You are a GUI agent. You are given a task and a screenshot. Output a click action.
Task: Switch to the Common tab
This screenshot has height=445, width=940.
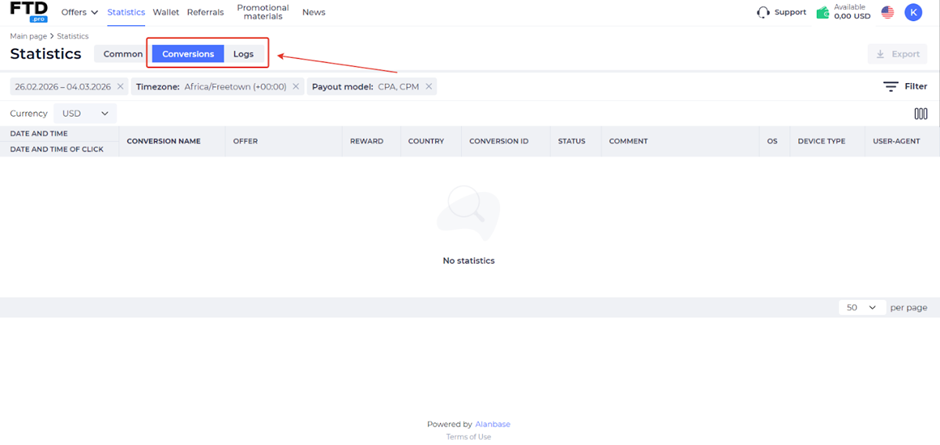pyautogui.click(x=123, y=54)
